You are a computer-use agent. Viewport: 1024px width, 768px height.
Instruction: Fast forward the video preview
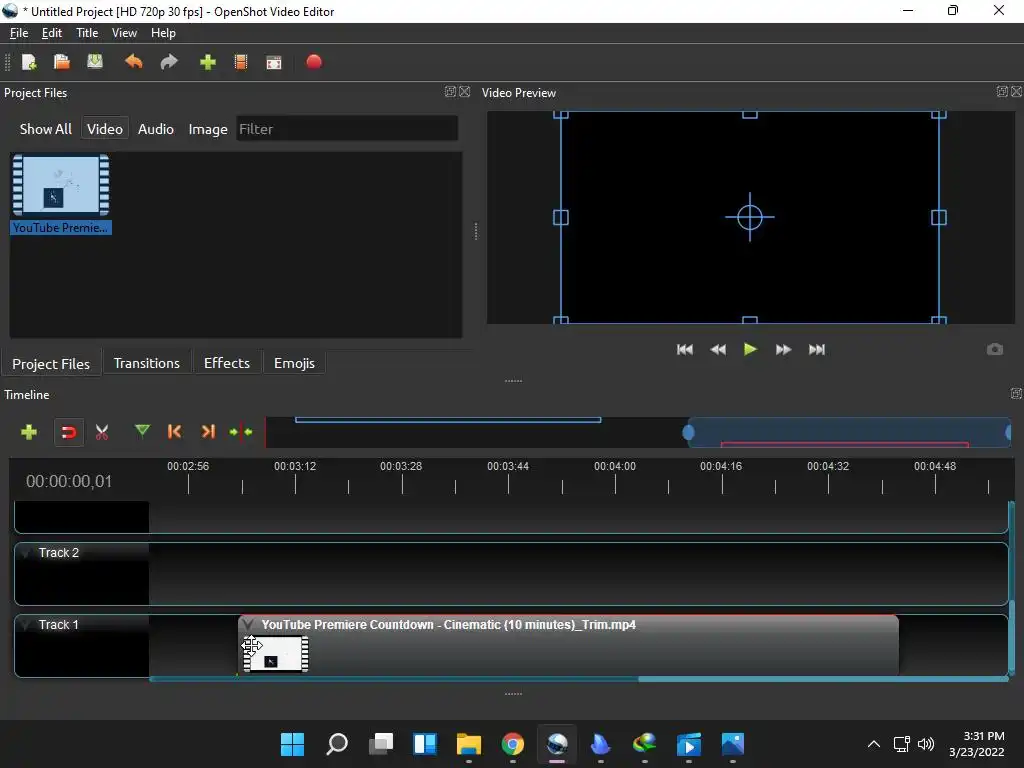point(783,349)
